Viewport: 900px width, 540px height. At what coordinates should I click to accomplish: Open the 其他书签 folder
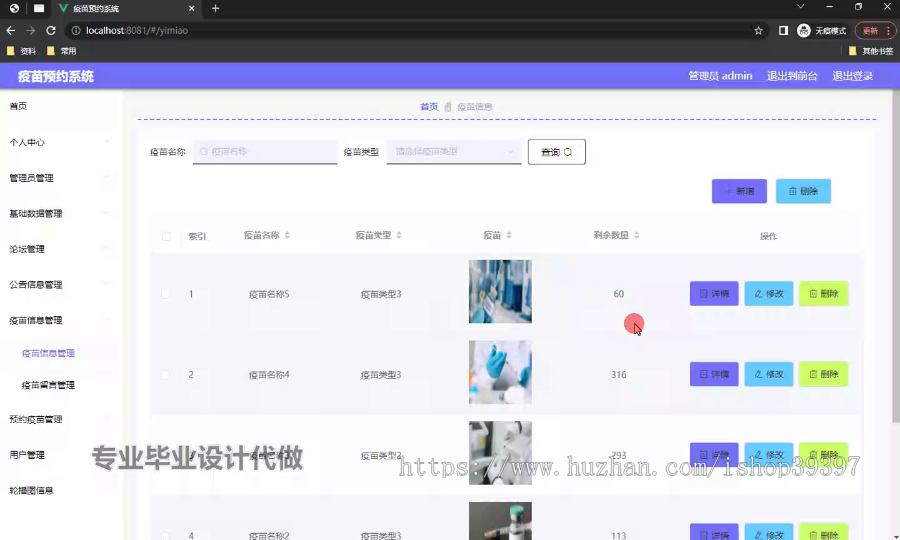(x=871, y=51)
